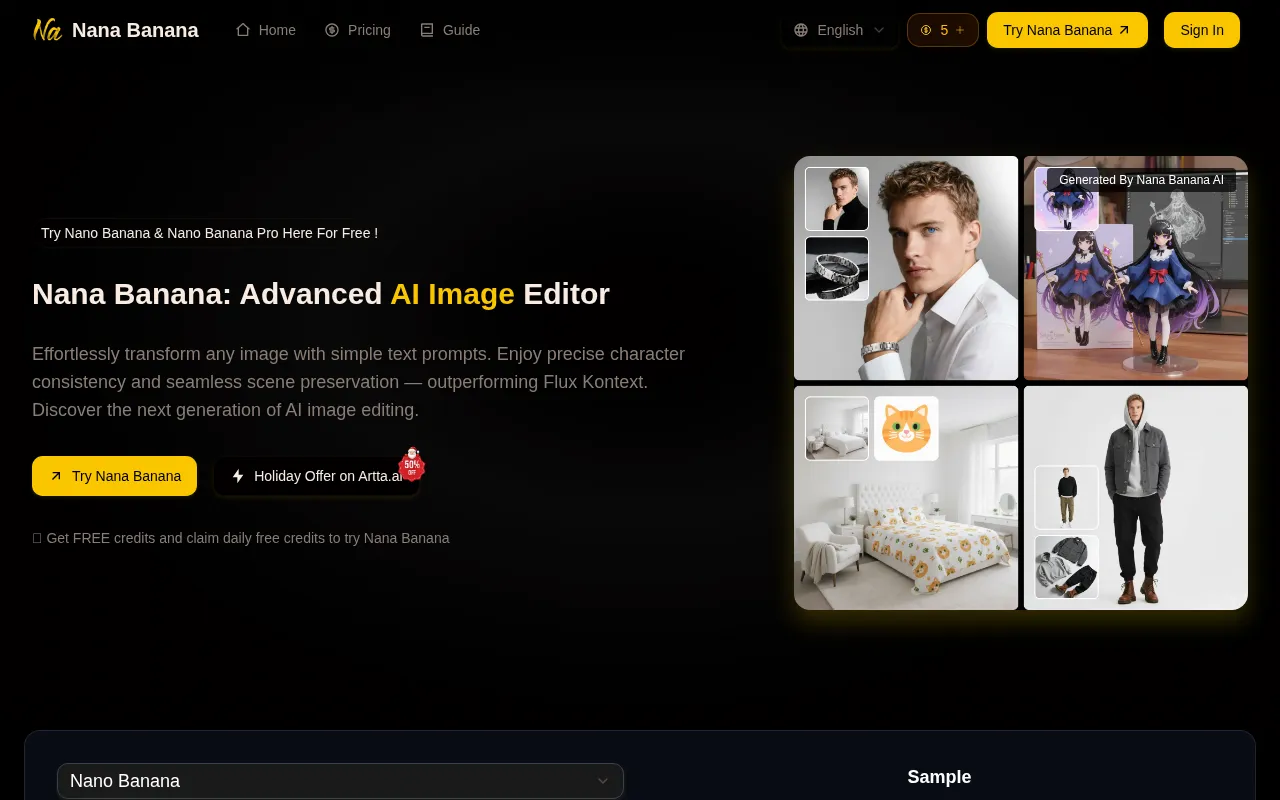Image resolution: width=1280 pixels, height=800 pixels.
Task: Click the Nana Banana logo icon
Action: [x=47, y=30]
